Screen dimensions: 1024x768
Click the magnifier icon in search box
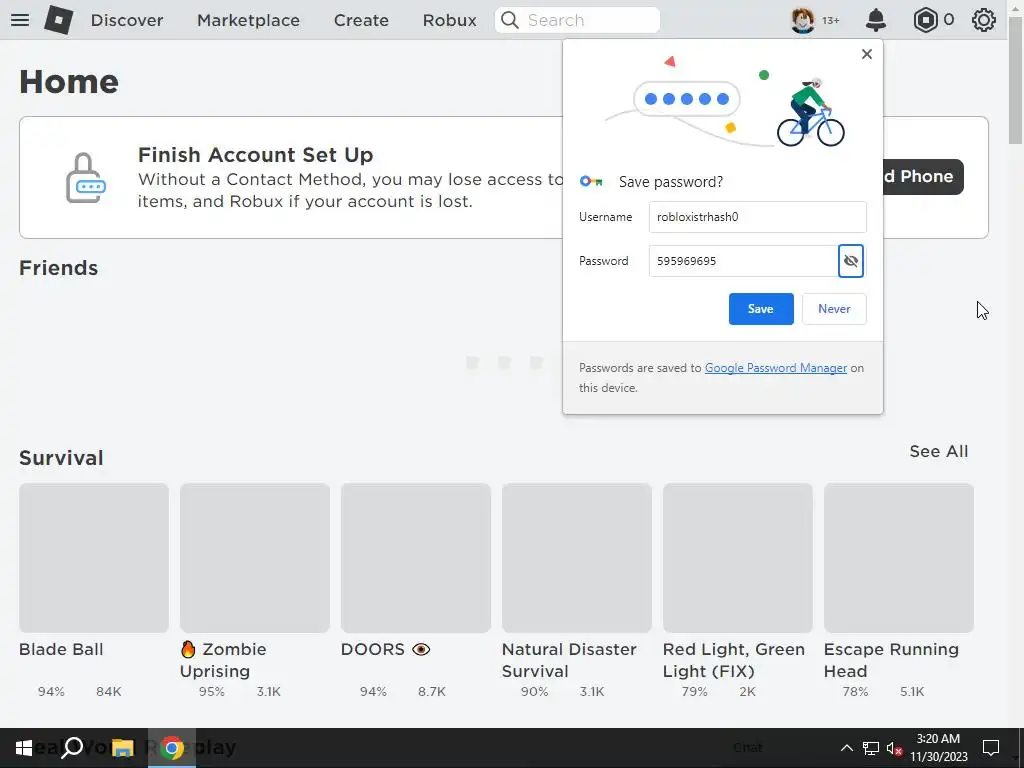510,20
